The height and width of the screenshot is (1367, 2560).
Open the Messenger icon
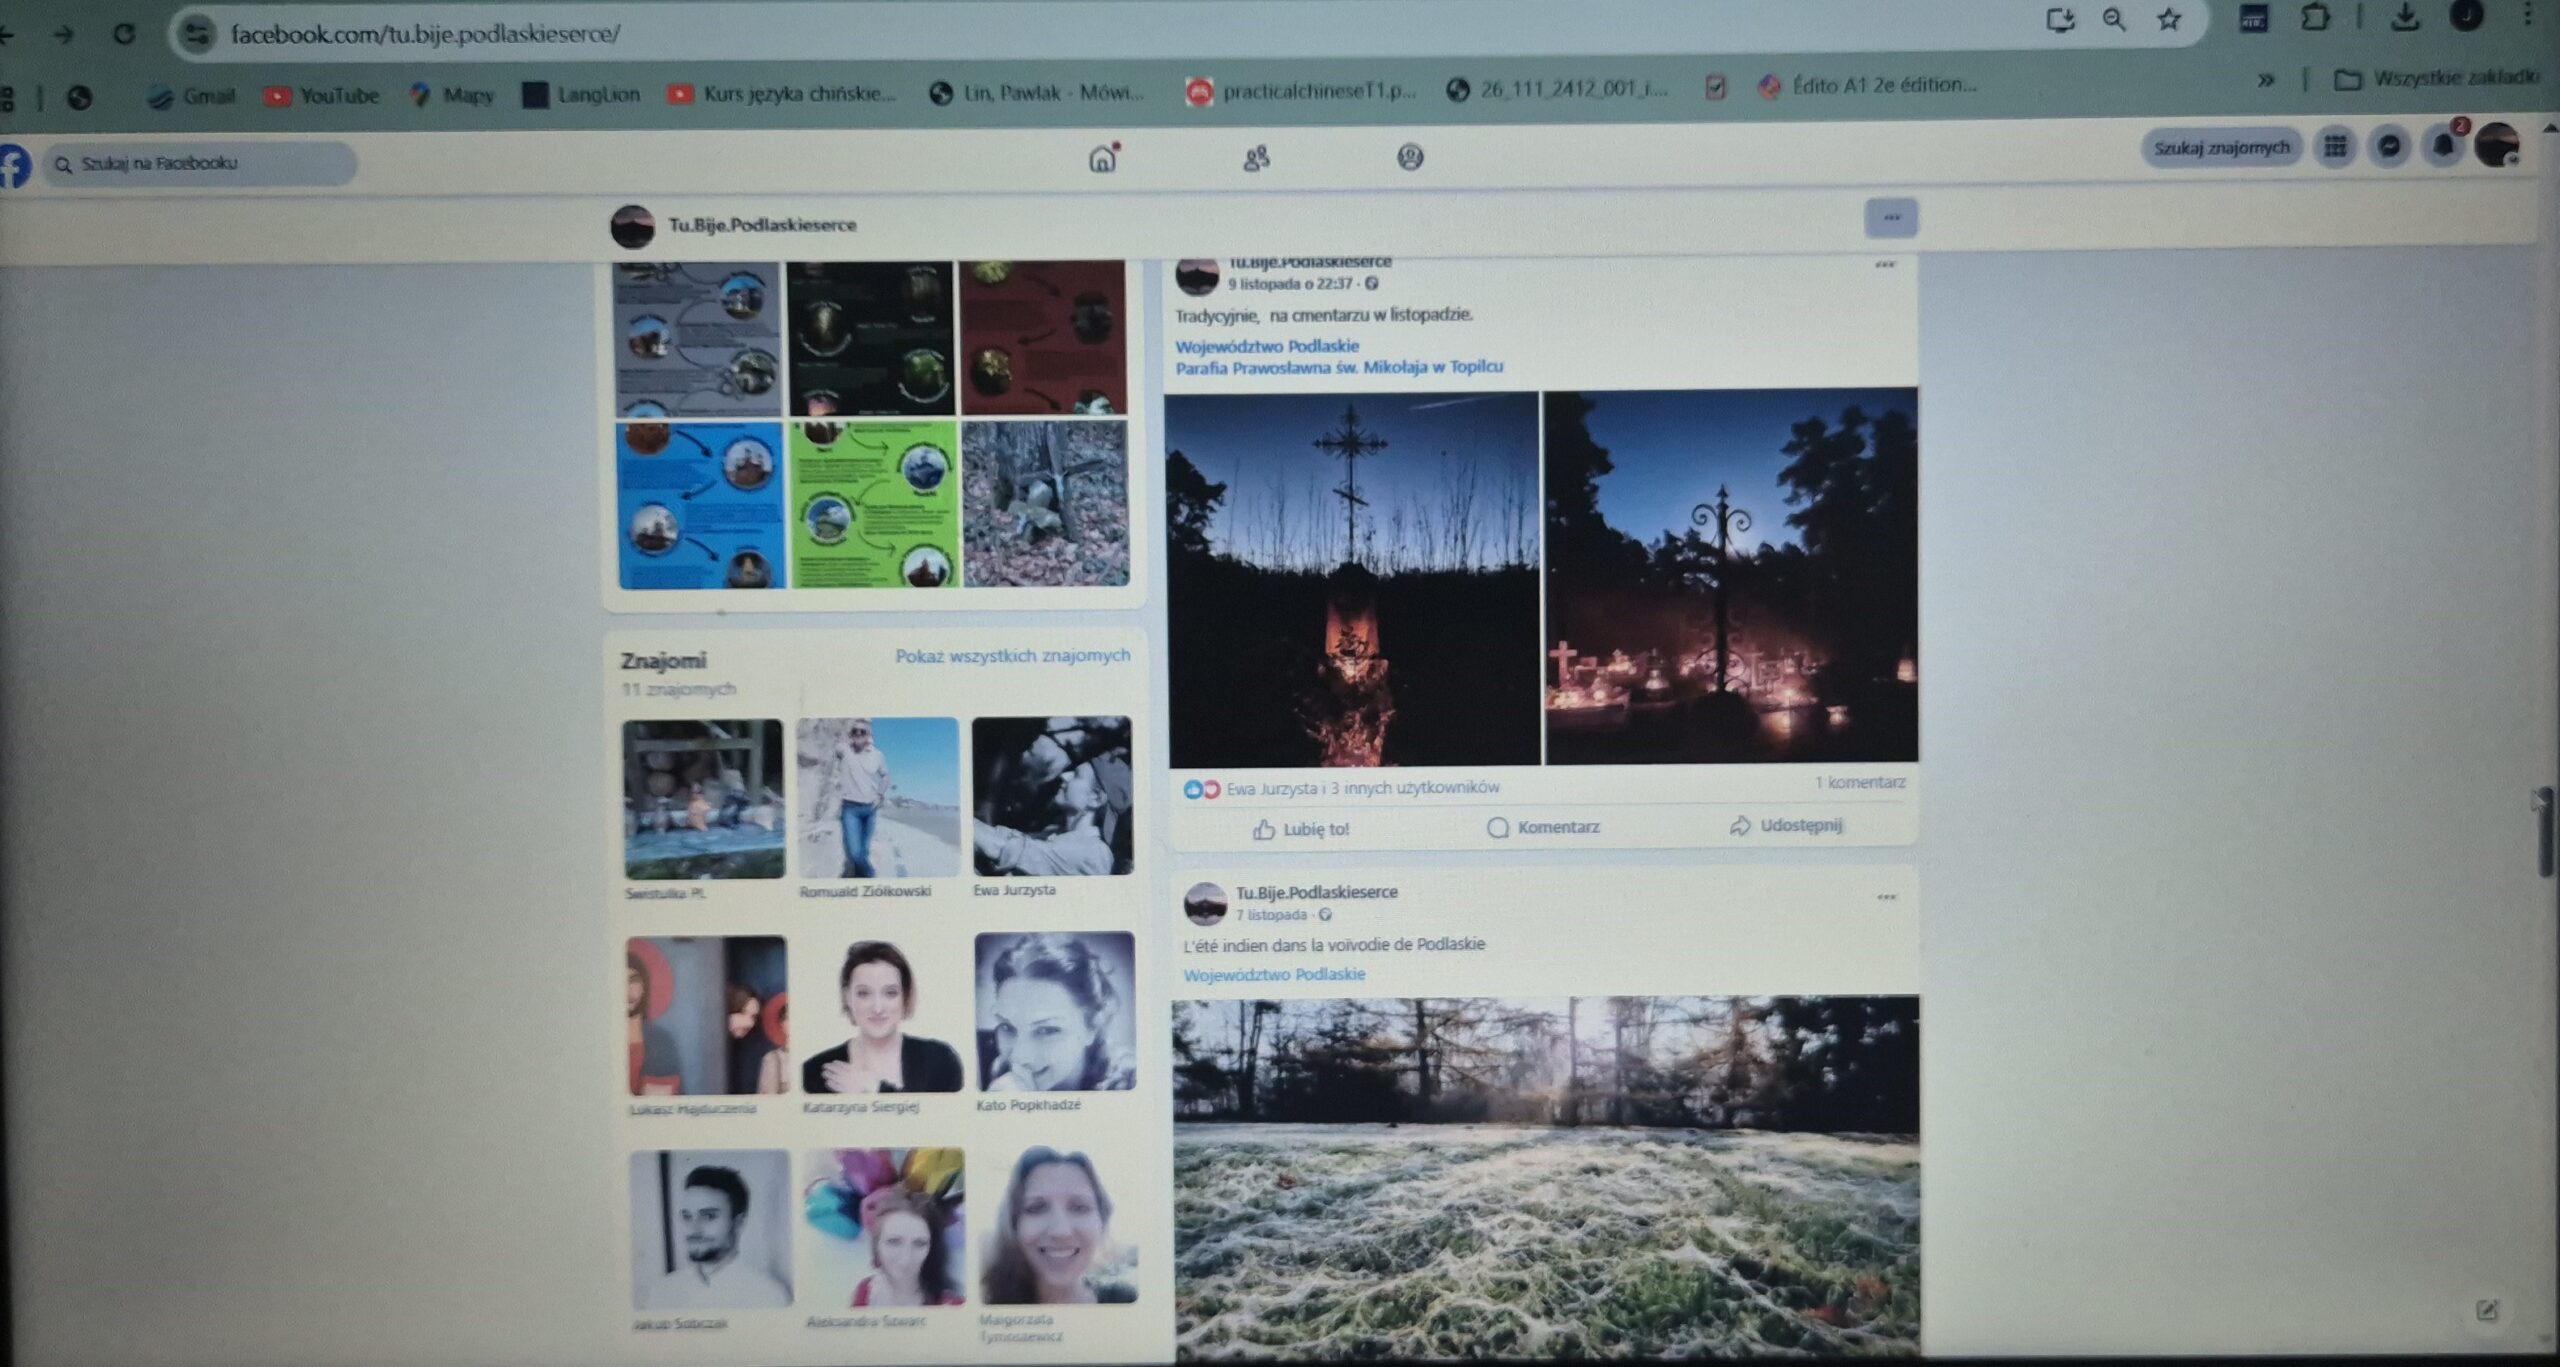coord(2389,147)
